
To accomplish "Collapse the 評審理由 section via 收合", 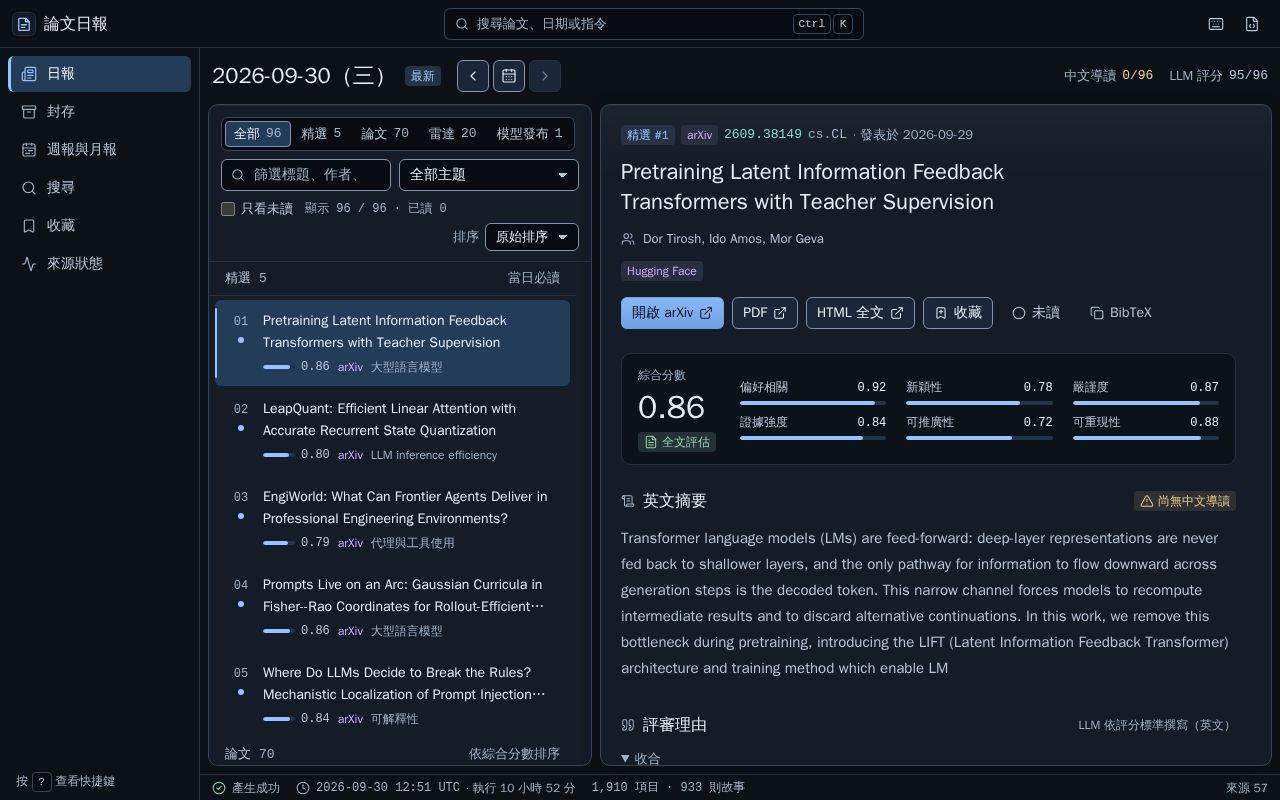I will click(641, 759).
